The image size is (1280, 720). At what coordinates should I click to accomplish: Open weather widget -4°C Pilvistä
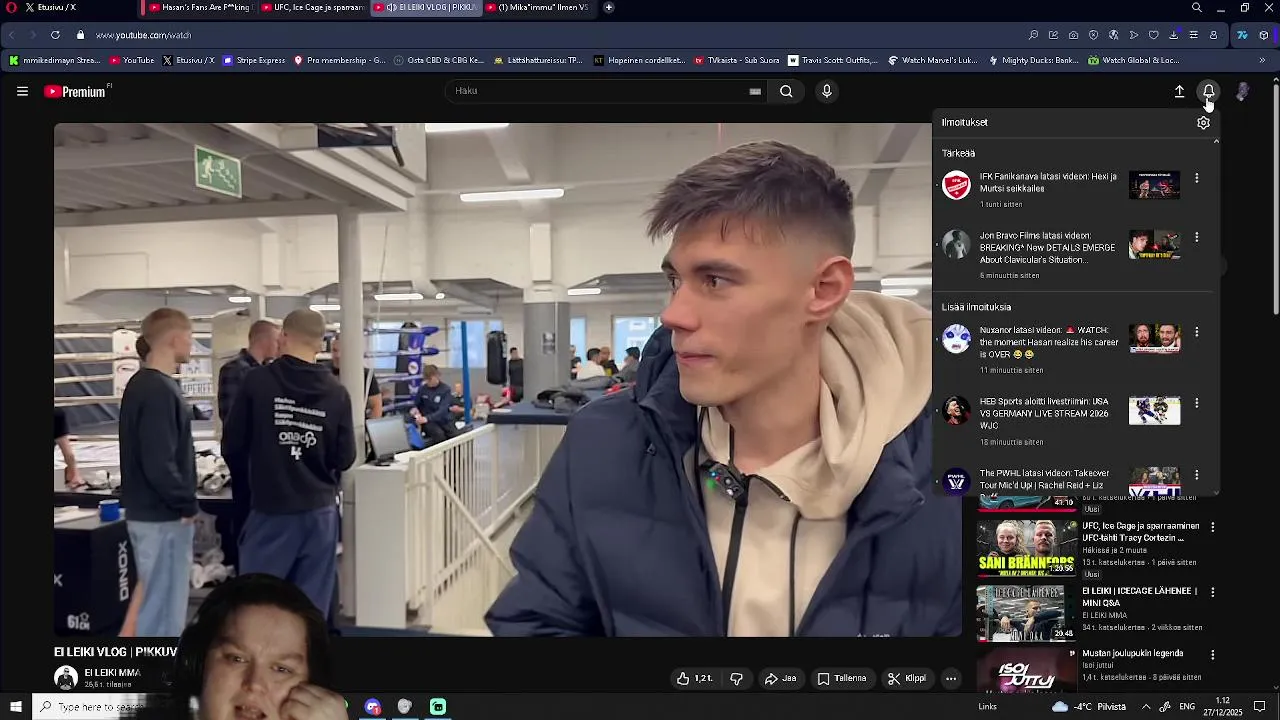1089,707
